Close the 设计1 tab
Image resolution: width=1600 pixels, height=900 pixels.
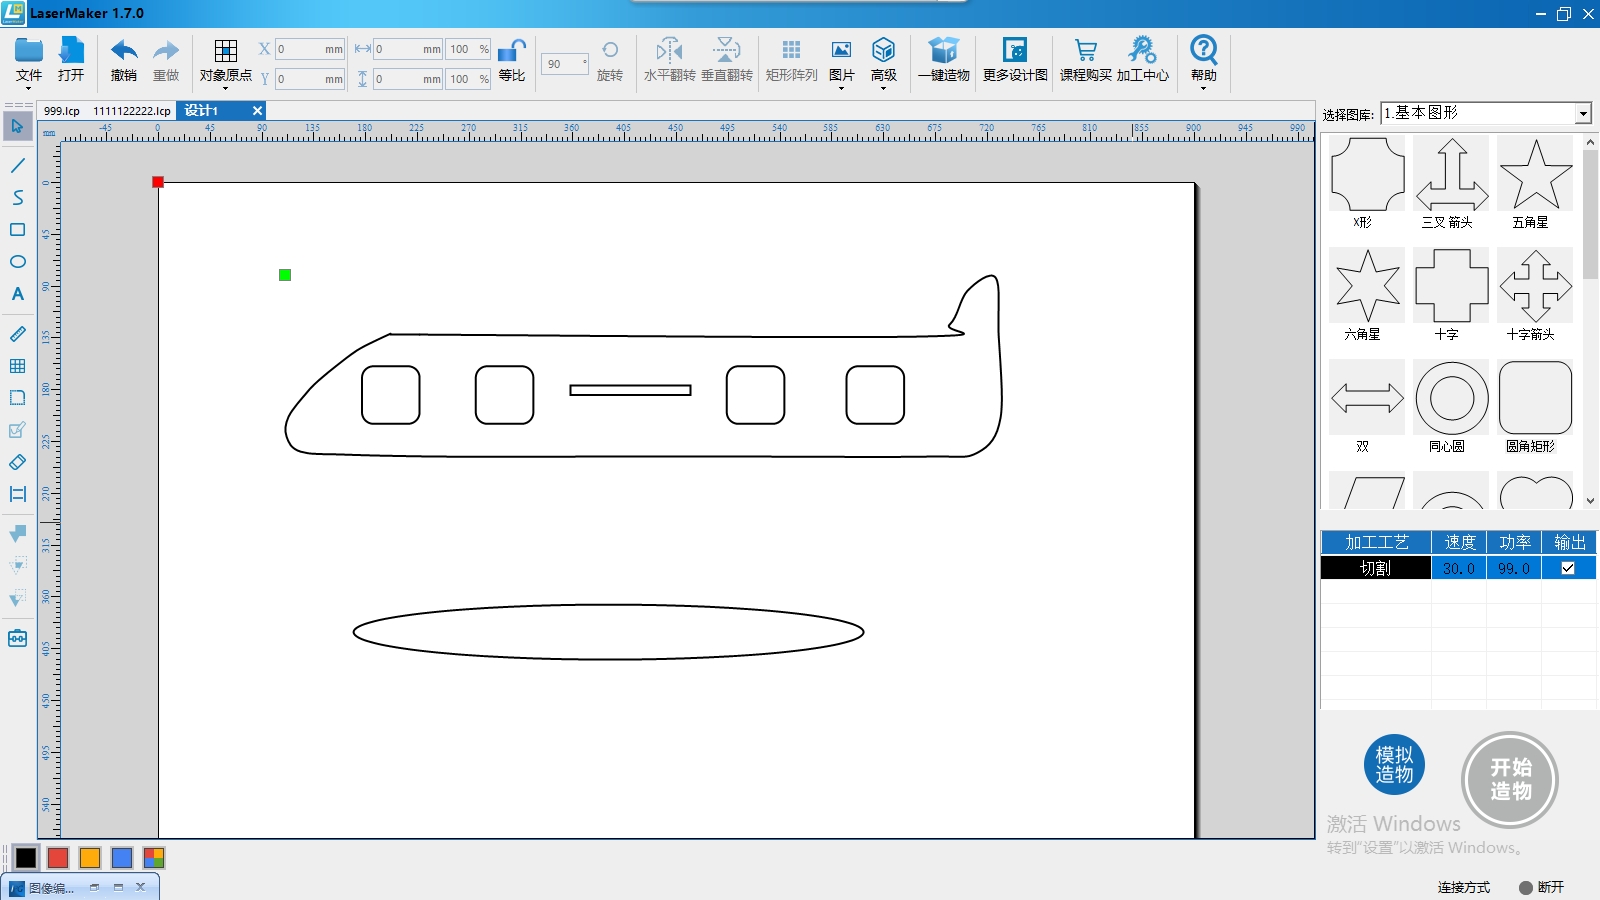coord(257,111)
